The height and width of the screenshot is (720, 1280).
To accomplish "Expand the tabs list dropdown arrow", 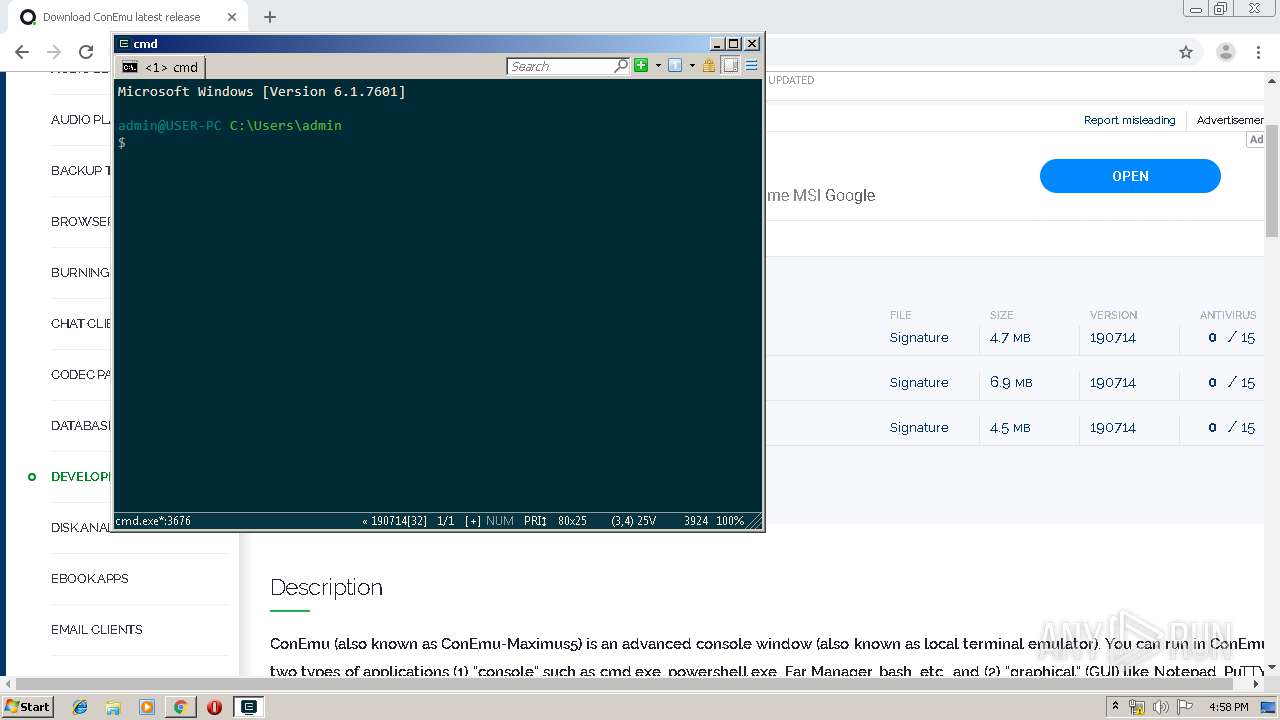I will click(x=692, y=66).
